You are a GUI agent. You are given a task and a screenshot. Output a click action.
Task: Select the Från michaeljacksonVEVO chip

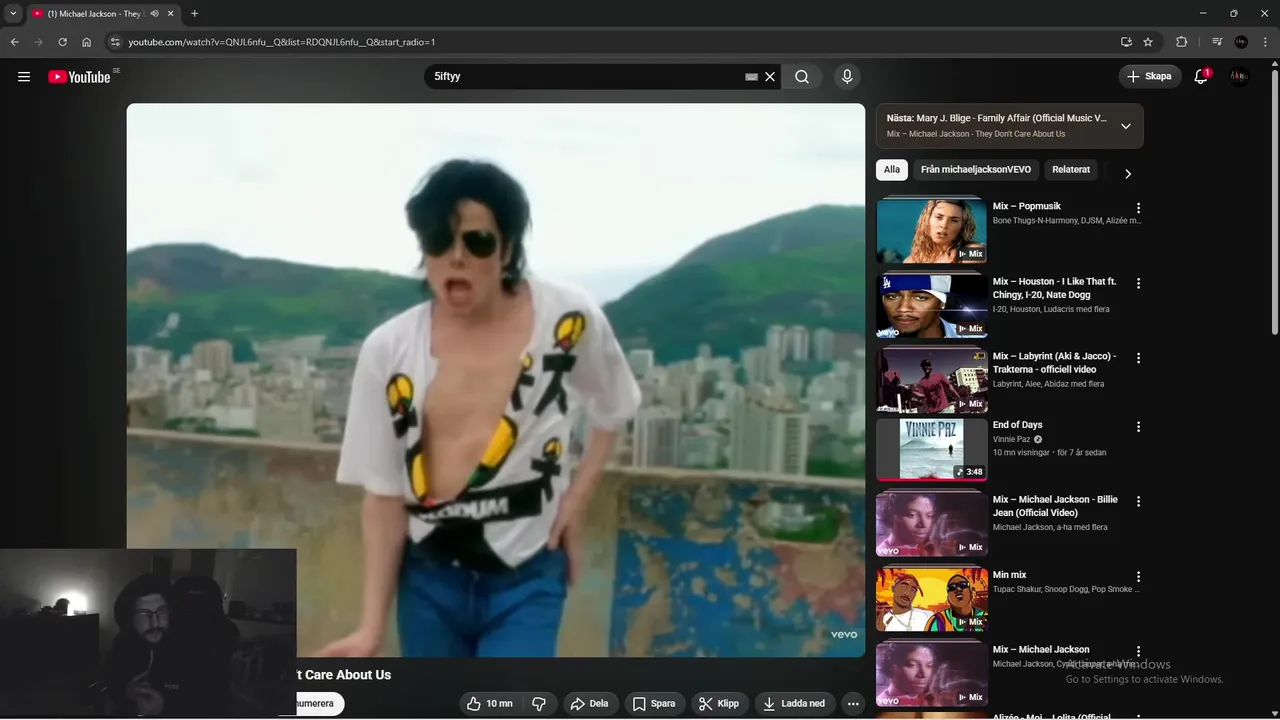(x=976, y=170)
